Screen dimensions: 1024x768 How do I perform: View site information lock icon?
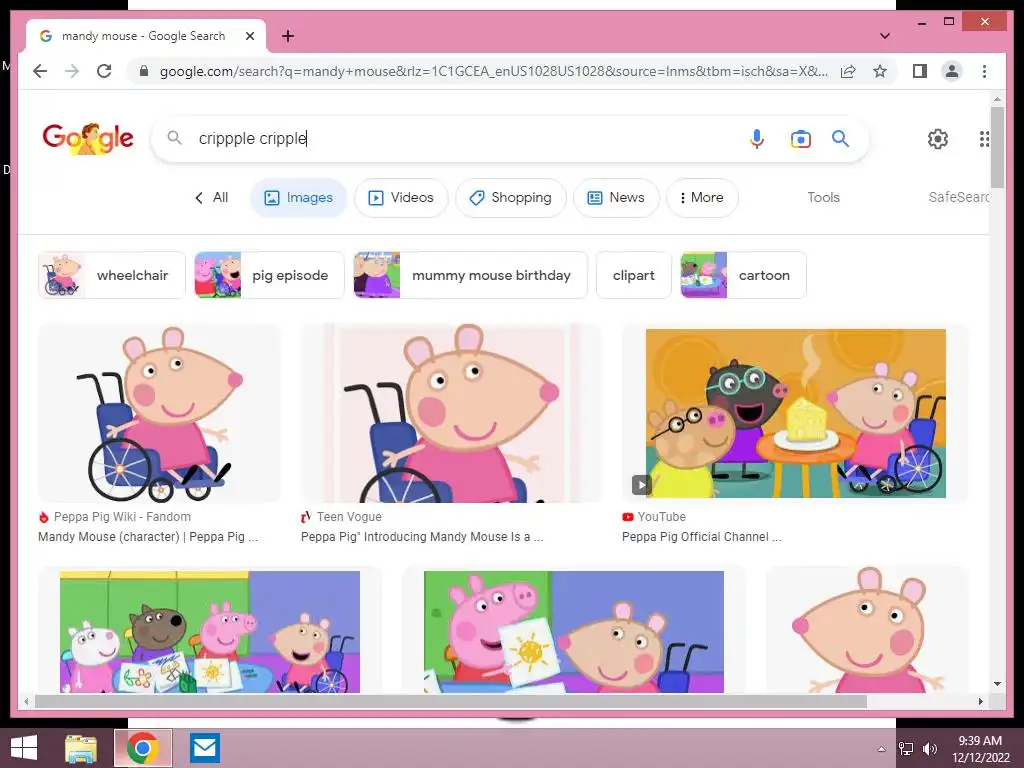point(144,71)
